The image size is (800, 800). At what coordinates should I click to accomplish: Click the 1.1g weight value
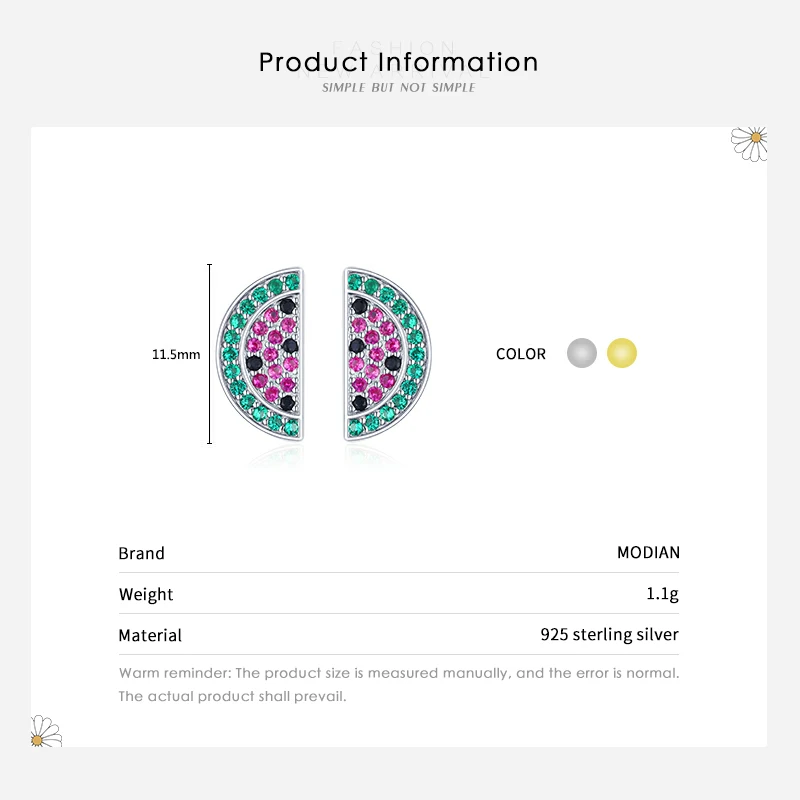click(x=662, y=594)
